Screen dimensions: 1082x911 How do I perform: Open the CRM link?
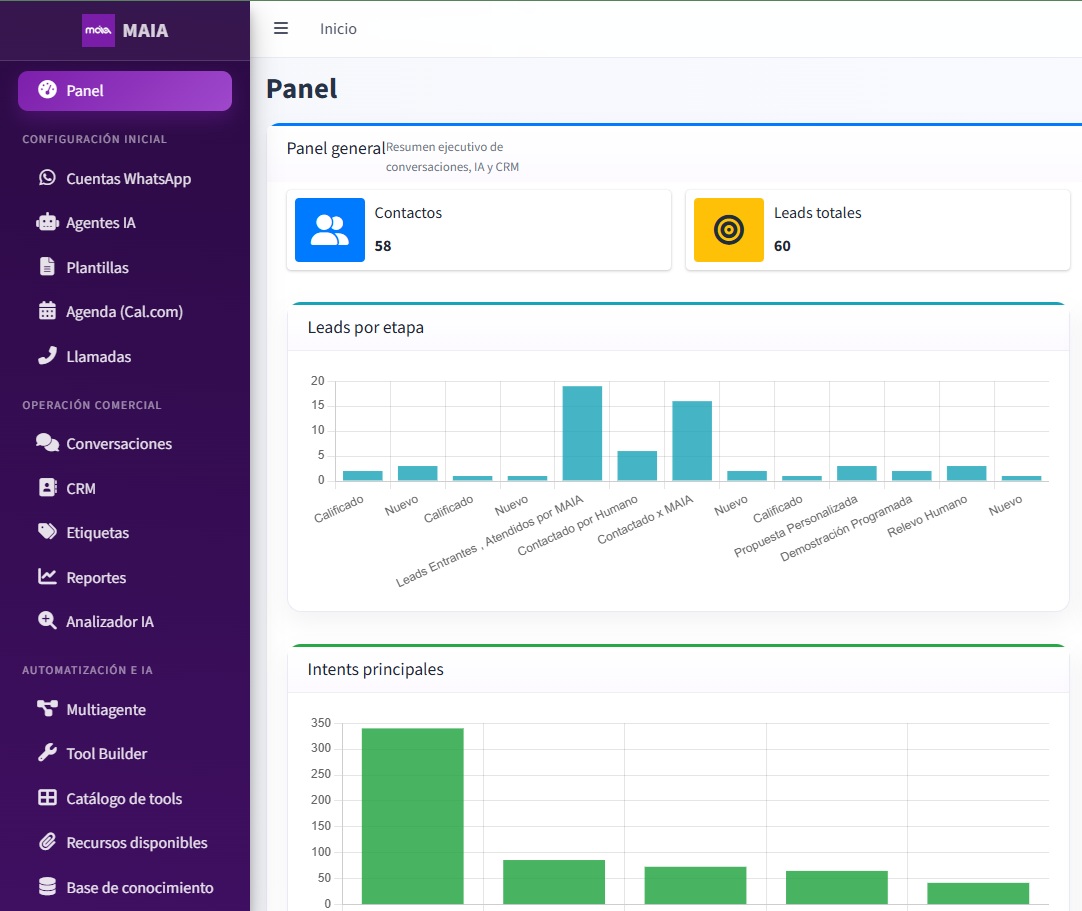click(125, 489)
